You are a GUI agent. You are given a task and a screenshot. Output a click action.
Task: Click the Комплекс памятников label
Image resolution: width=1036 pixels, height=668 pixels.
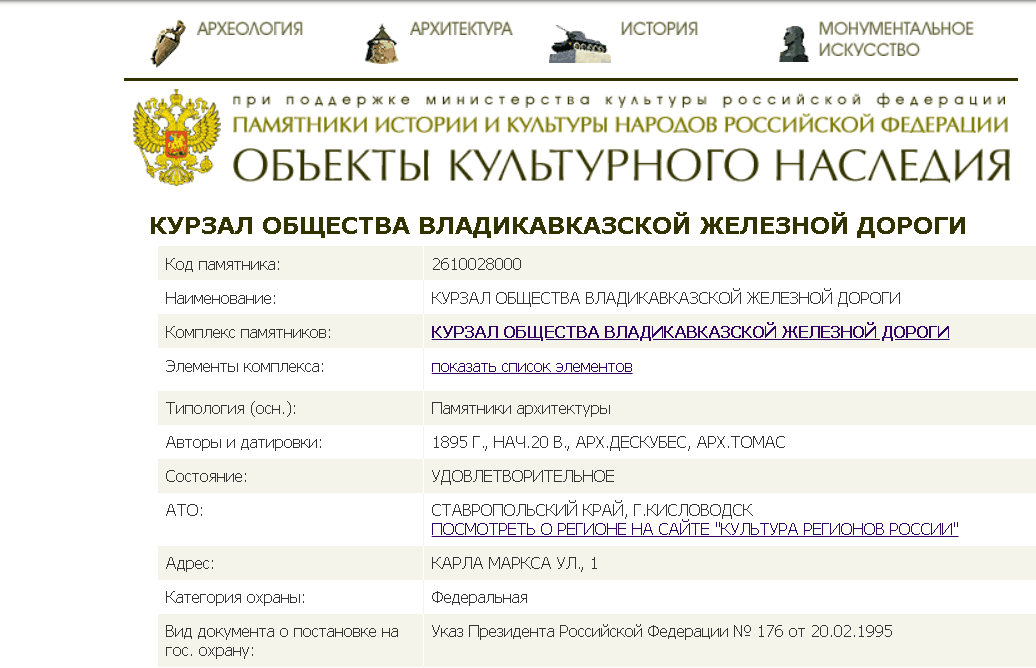point(248,332)
